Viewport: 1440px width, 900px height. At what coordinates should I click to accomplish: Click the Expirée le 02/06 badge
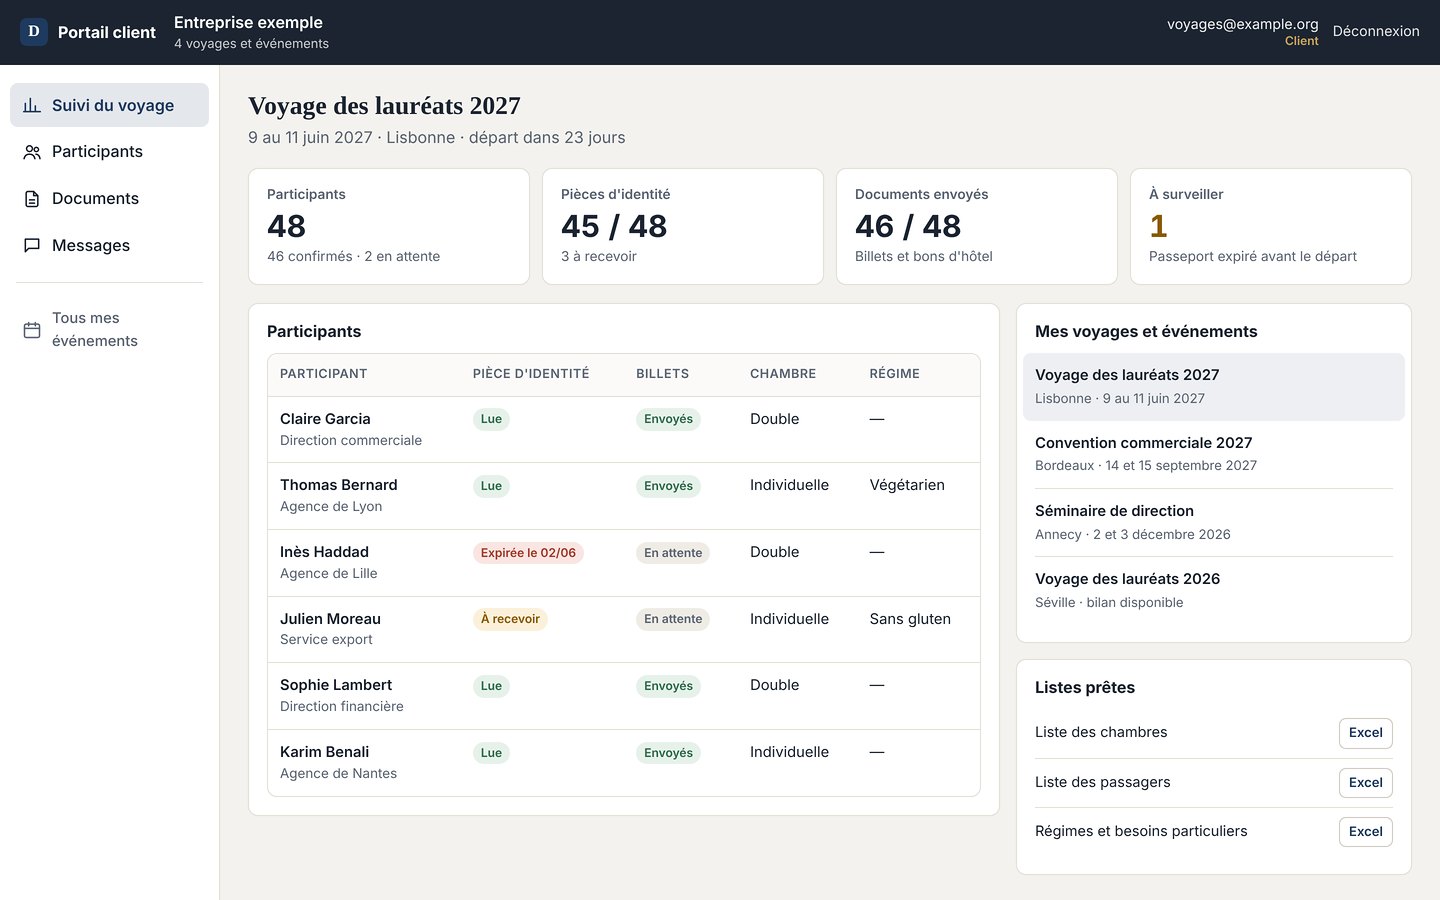(528, 553)
